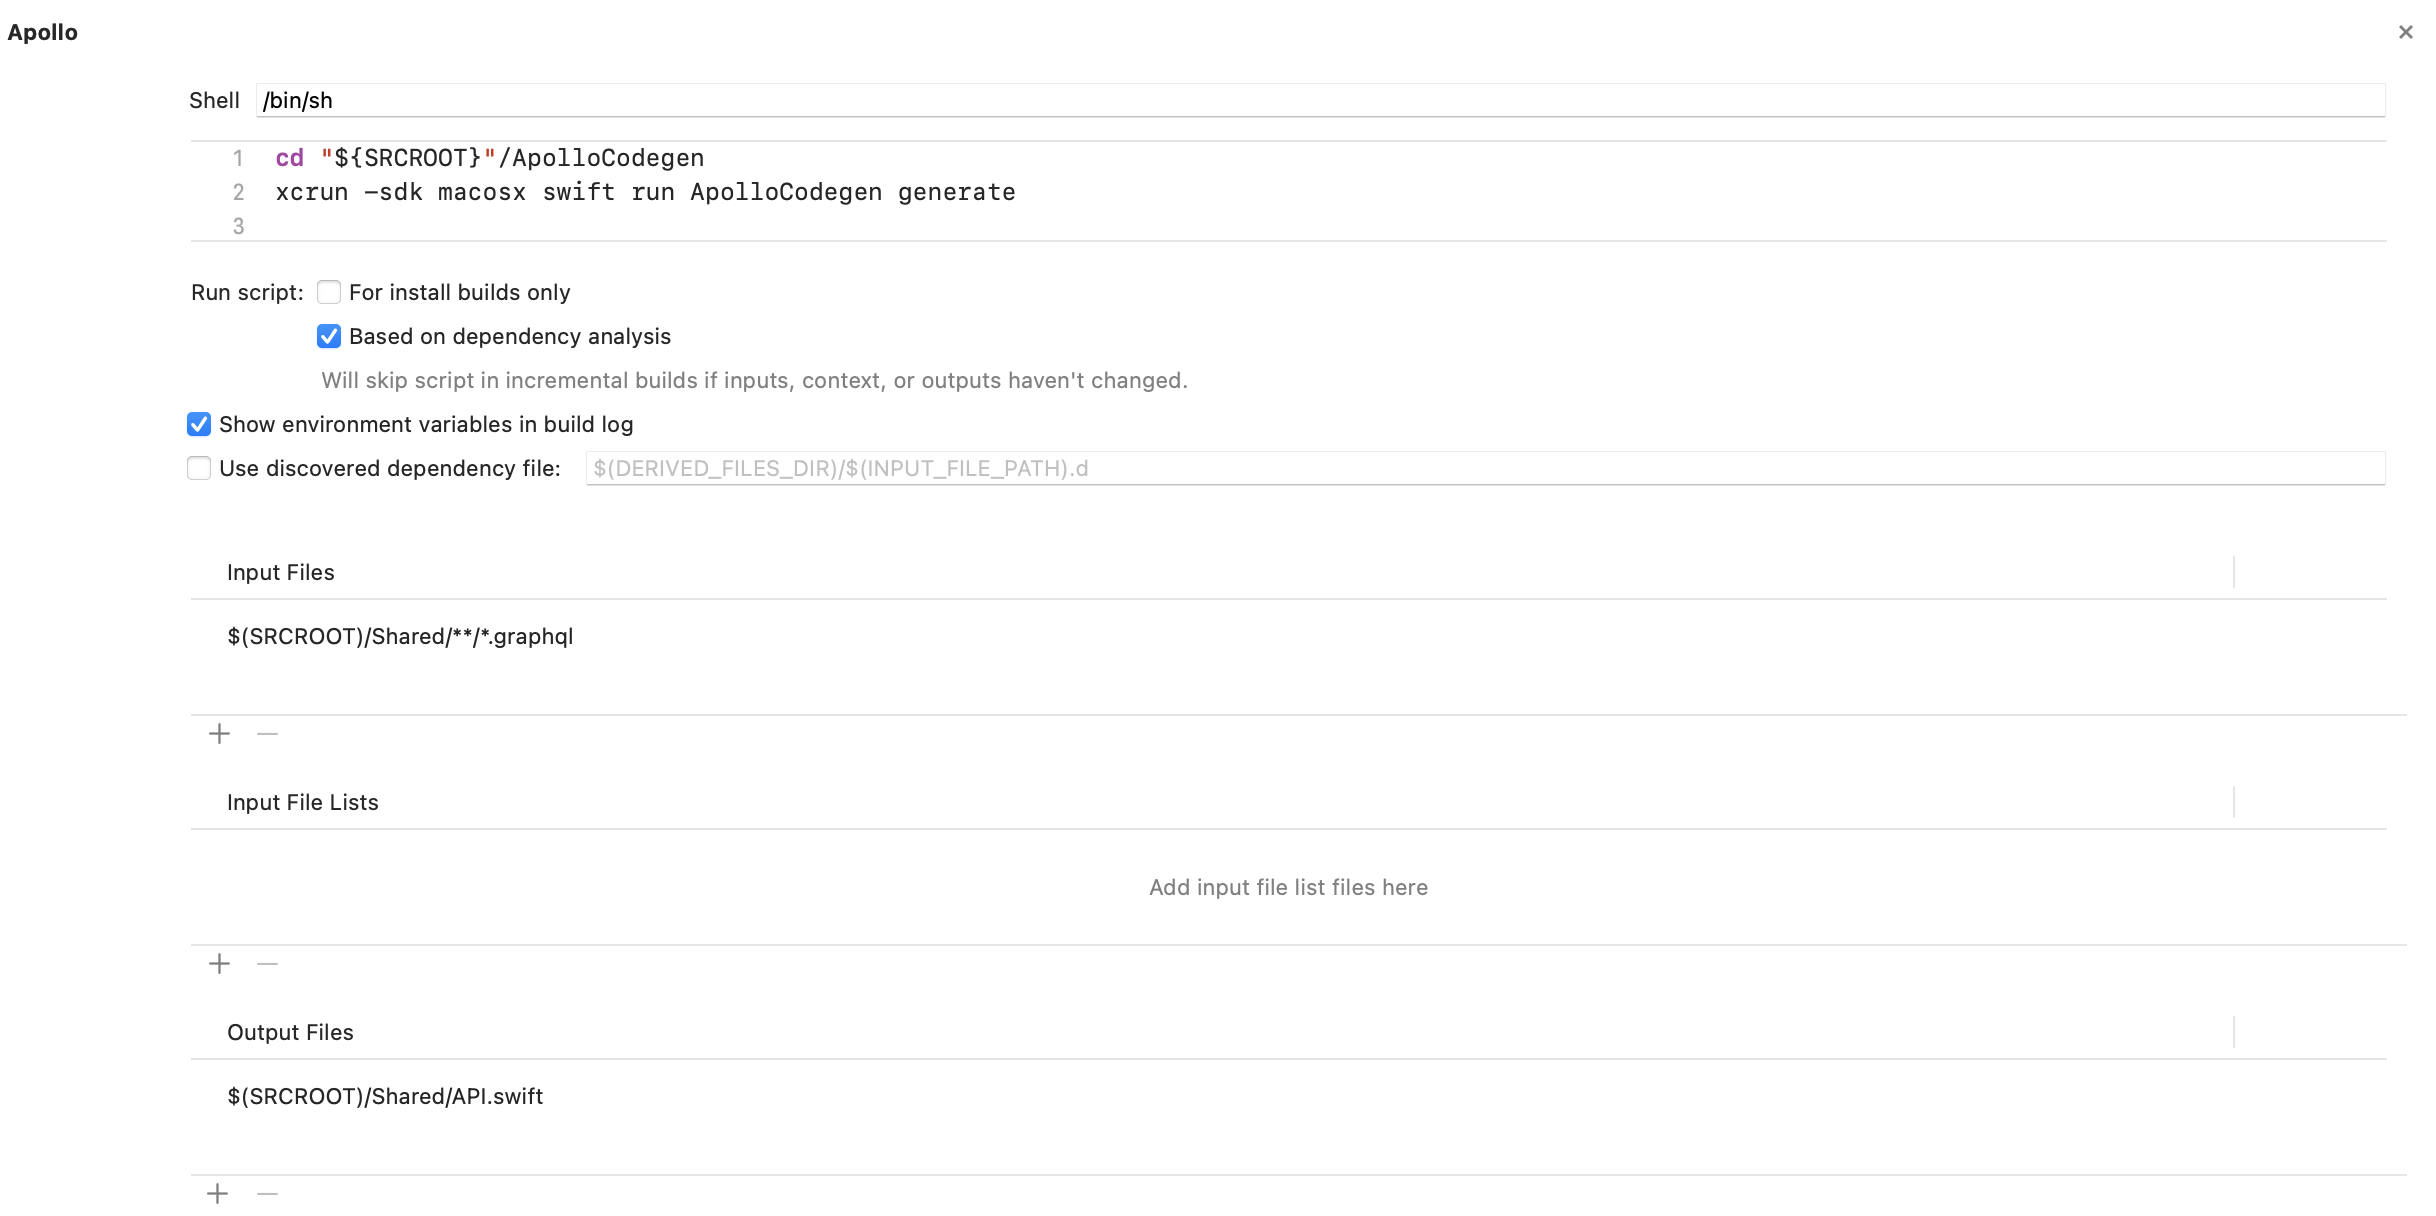This screenshot has width=2436, height=1216.
Task: Toggle Show environment variables in build log
Action: click(199, 424)
